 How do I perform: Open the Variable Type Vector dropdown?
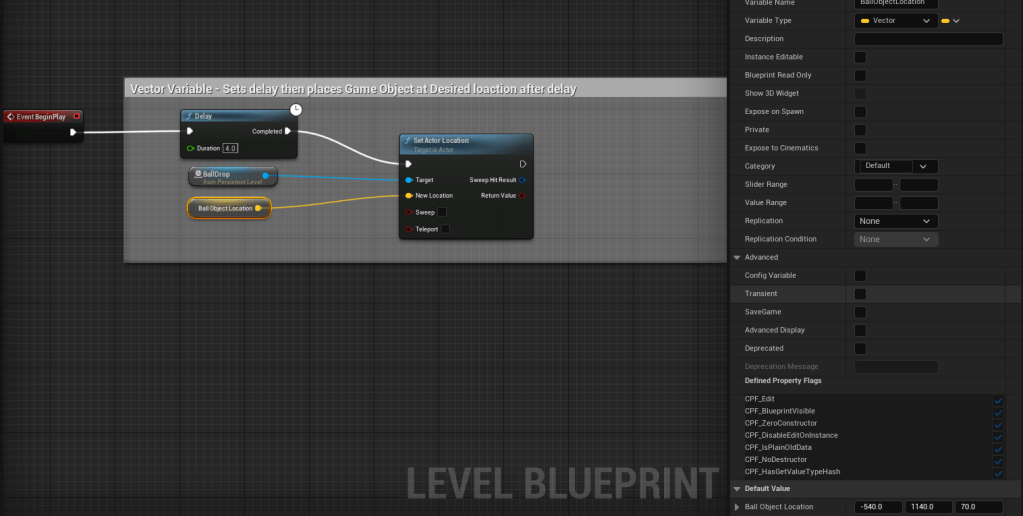pos(895,20)
